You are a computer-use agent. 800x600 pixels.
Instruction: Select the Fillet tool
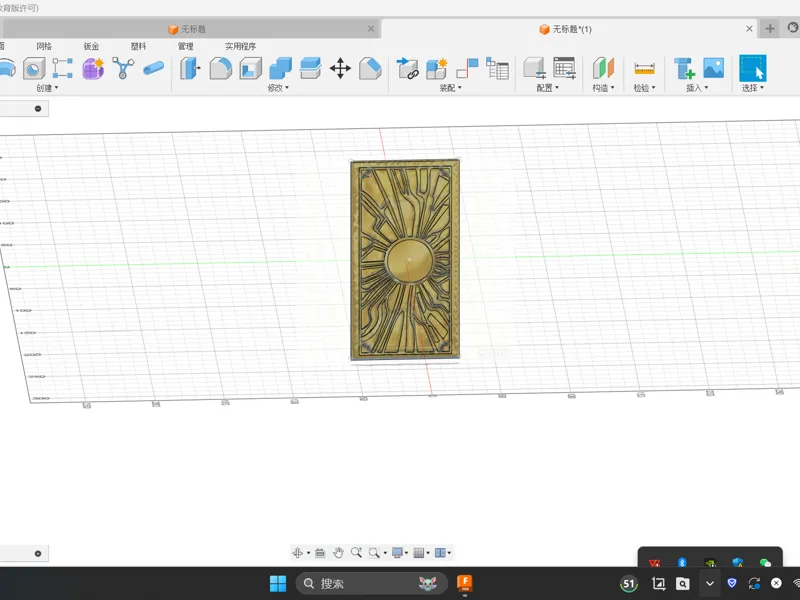[x=220, y=68]
